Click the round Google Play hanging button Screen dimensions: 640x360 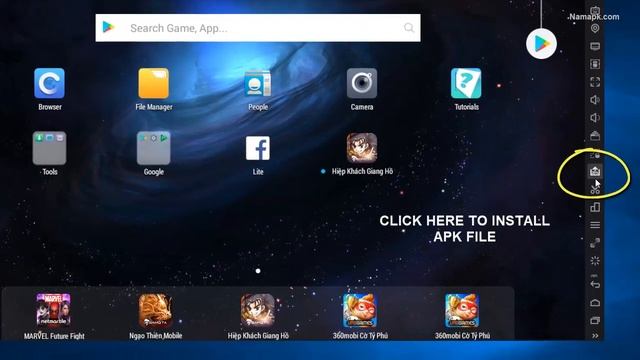click(x=541, y=44)
